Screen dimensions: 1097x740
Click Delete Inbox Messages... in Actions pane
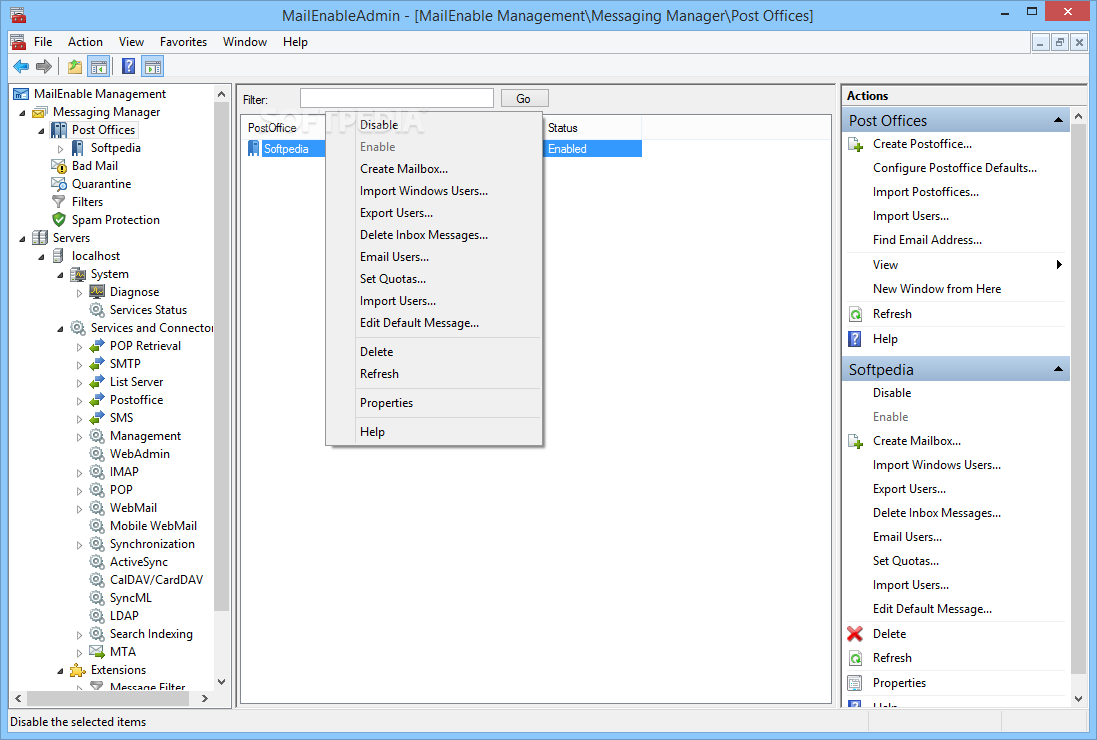tap(937, 513)
